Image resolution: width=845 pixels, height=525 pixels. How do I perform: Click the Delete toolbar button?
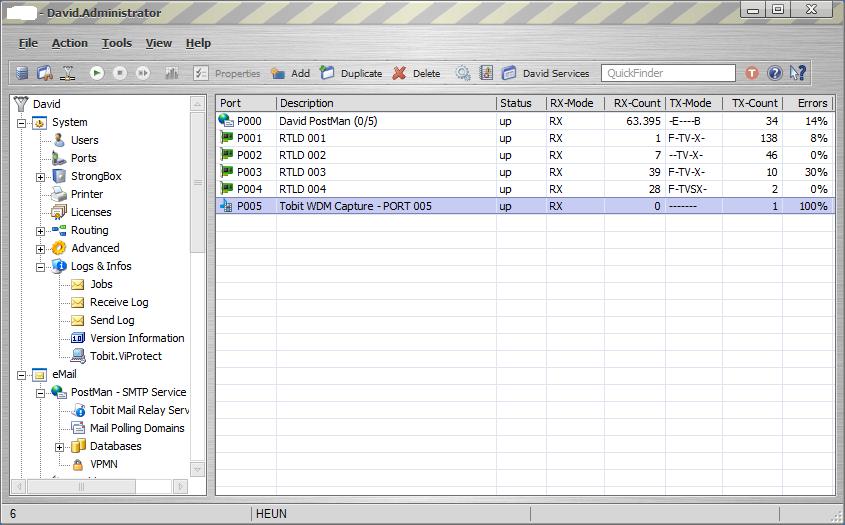416,73
